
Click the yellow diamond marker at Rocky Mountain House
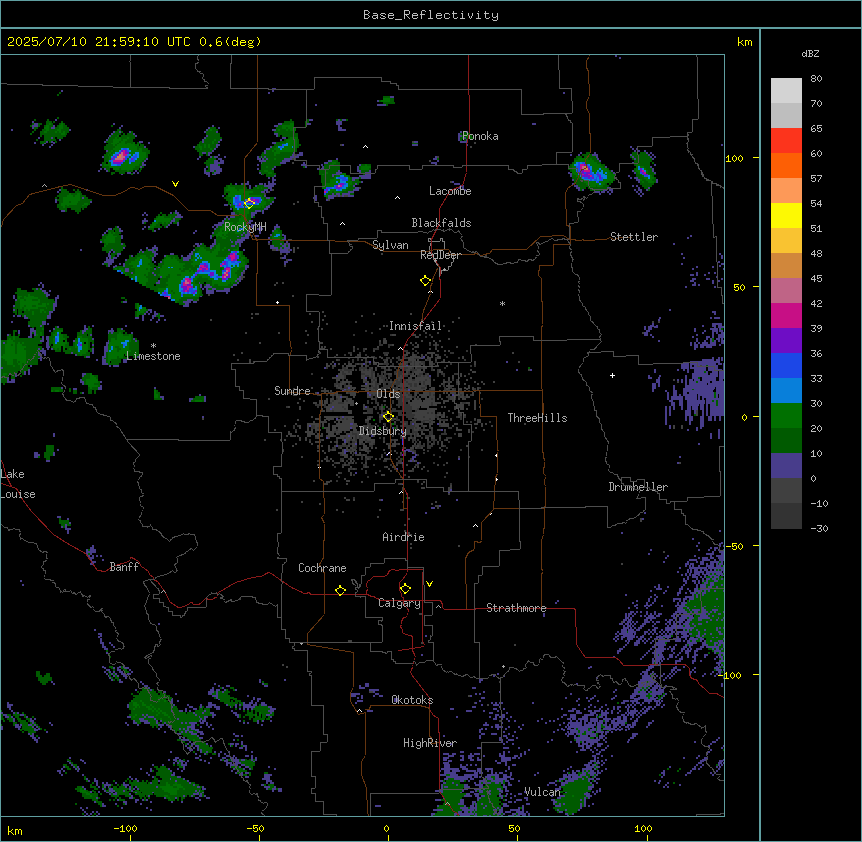pos(249,203)
